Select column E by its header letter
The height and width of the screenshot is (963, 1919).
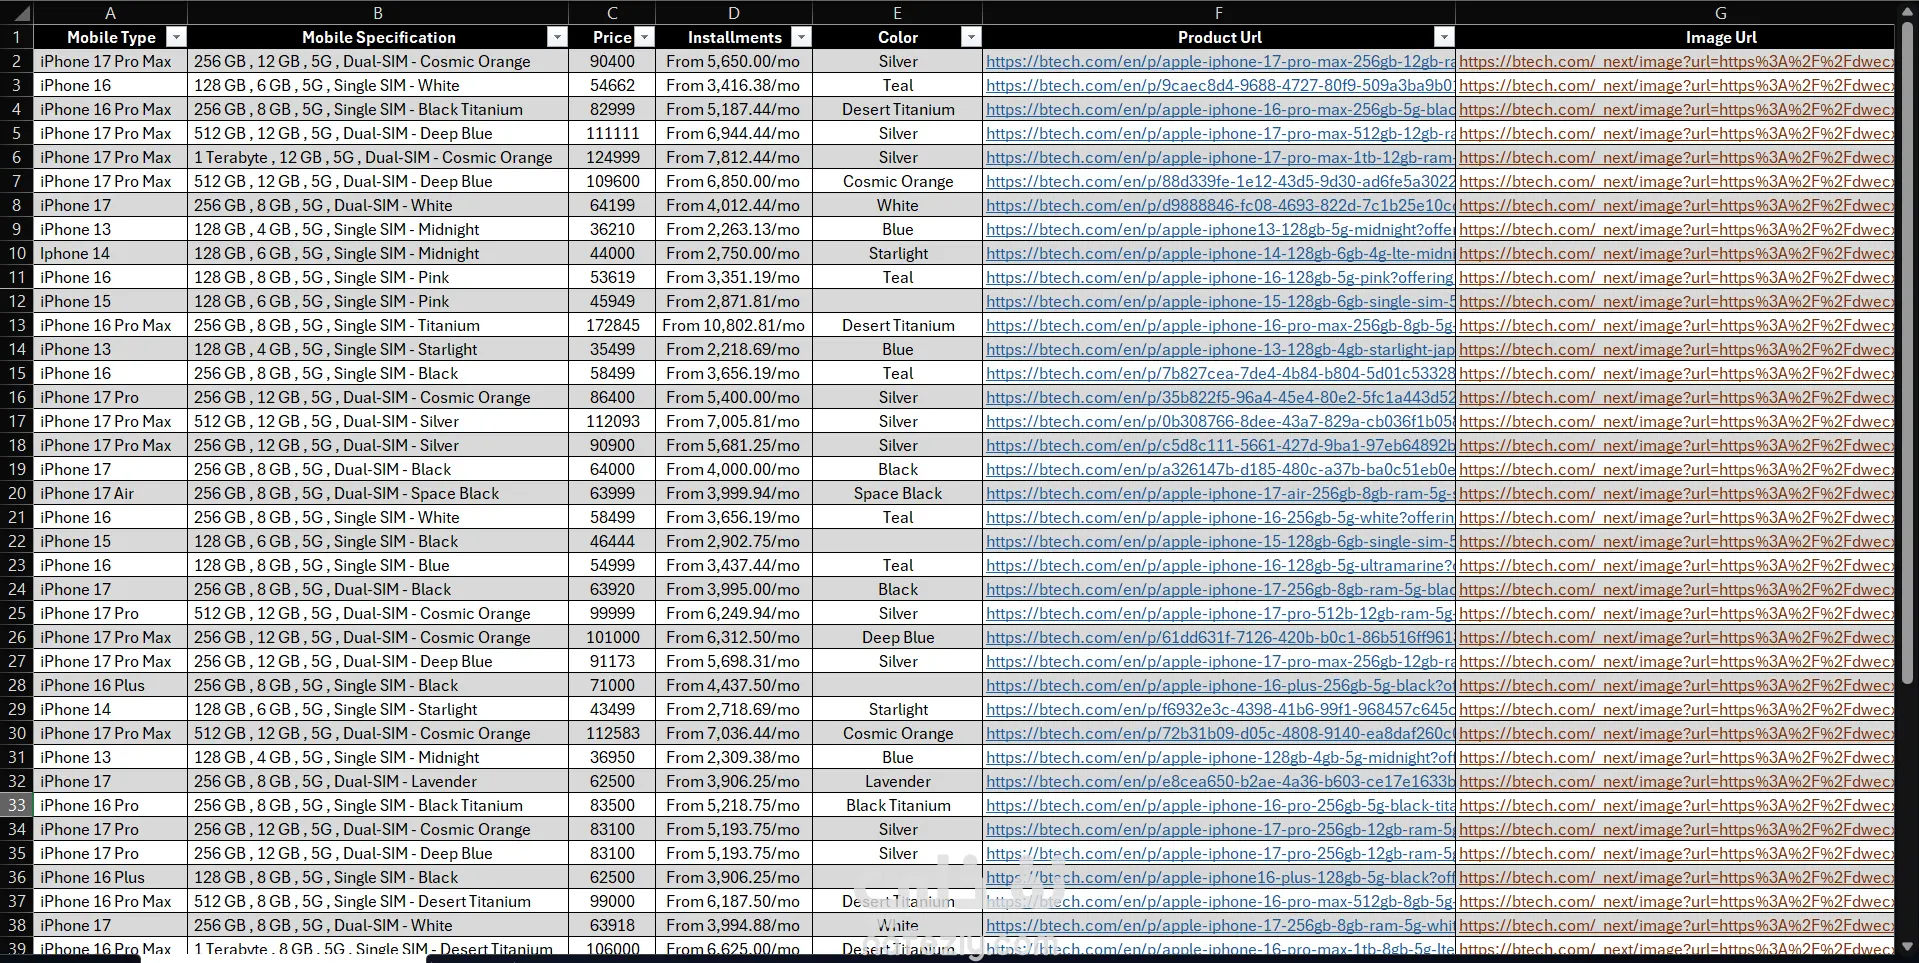pos(897,13)
